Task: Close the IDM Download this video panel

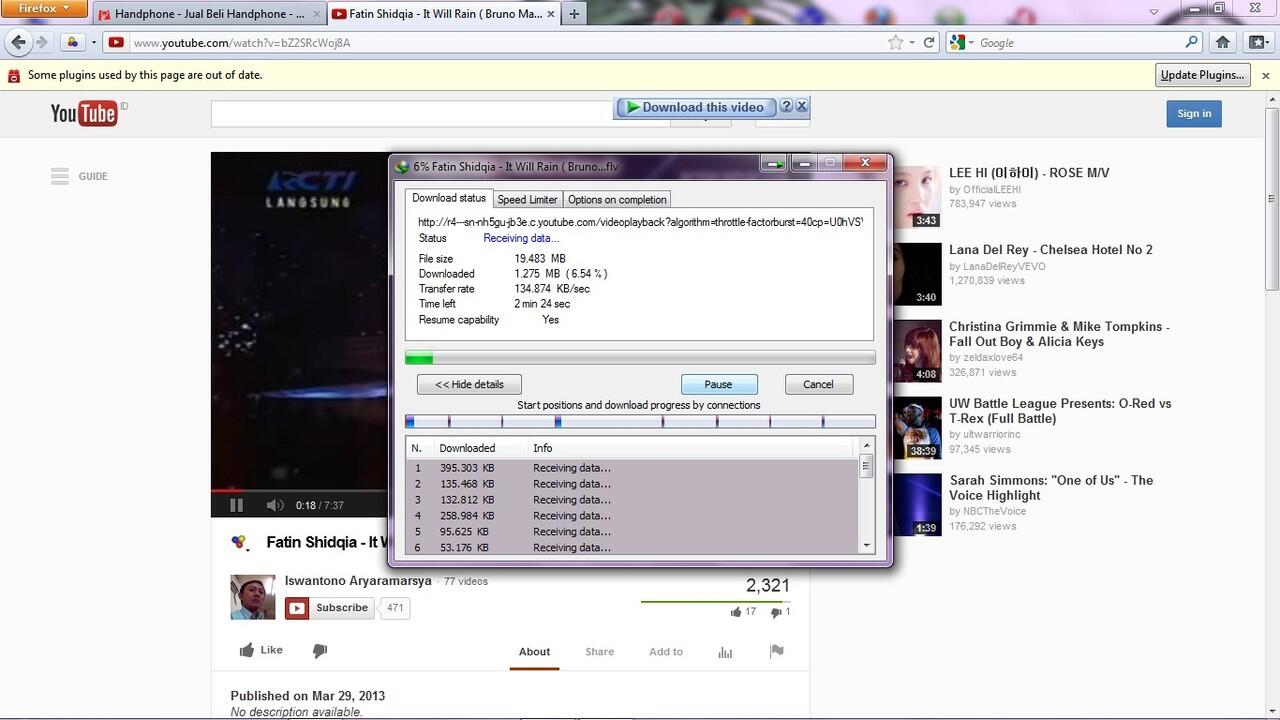Action: [x=801, y=106]
